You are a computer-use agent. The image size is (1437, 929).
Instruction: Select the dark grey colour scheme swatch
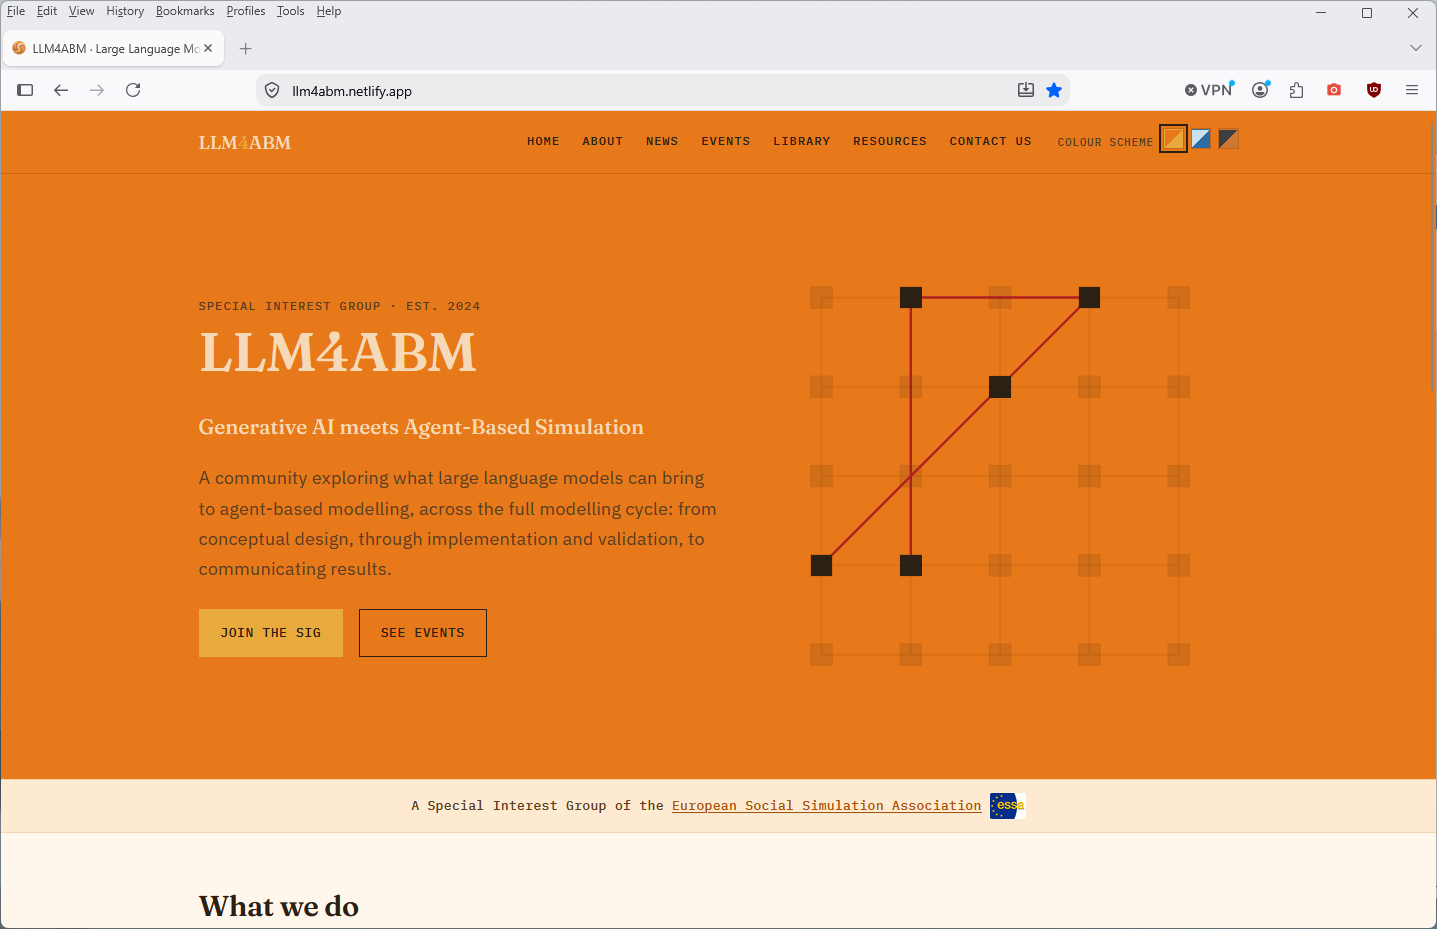1229,139
